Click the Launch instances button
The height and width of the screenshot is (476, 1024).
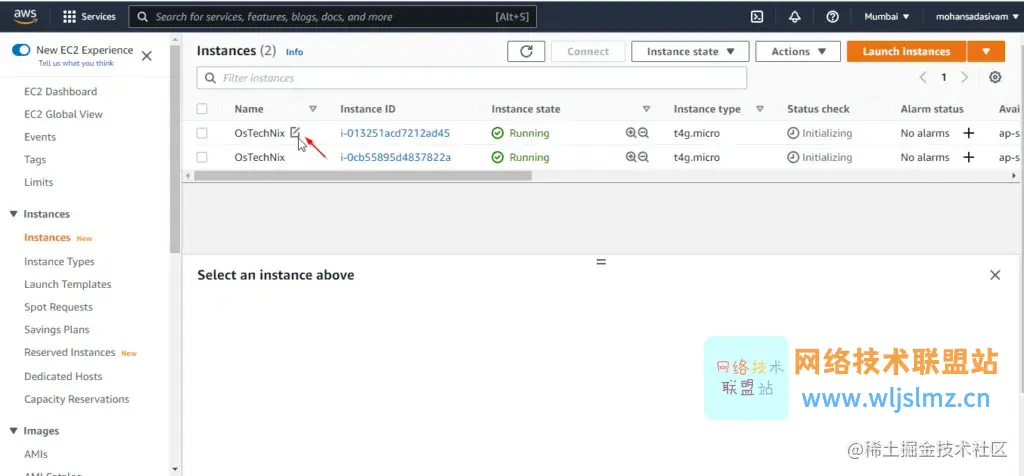click(x=906, y=52)
